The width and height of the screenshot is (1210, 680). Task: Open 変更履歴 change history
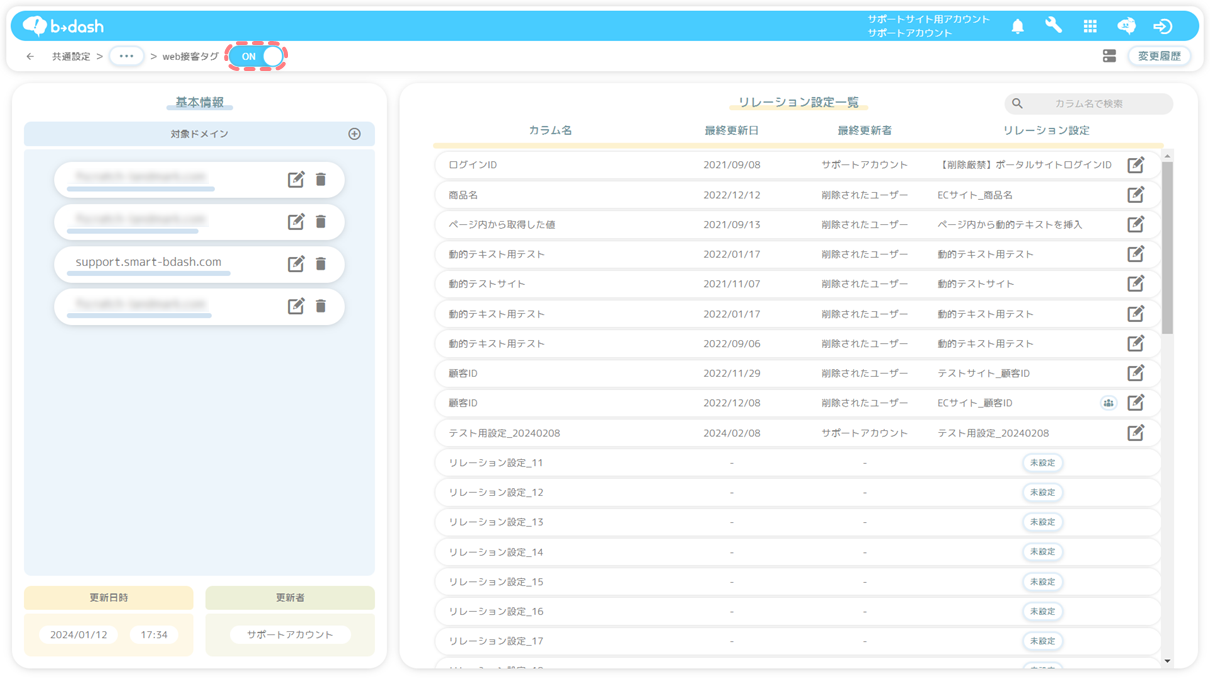1159,57
